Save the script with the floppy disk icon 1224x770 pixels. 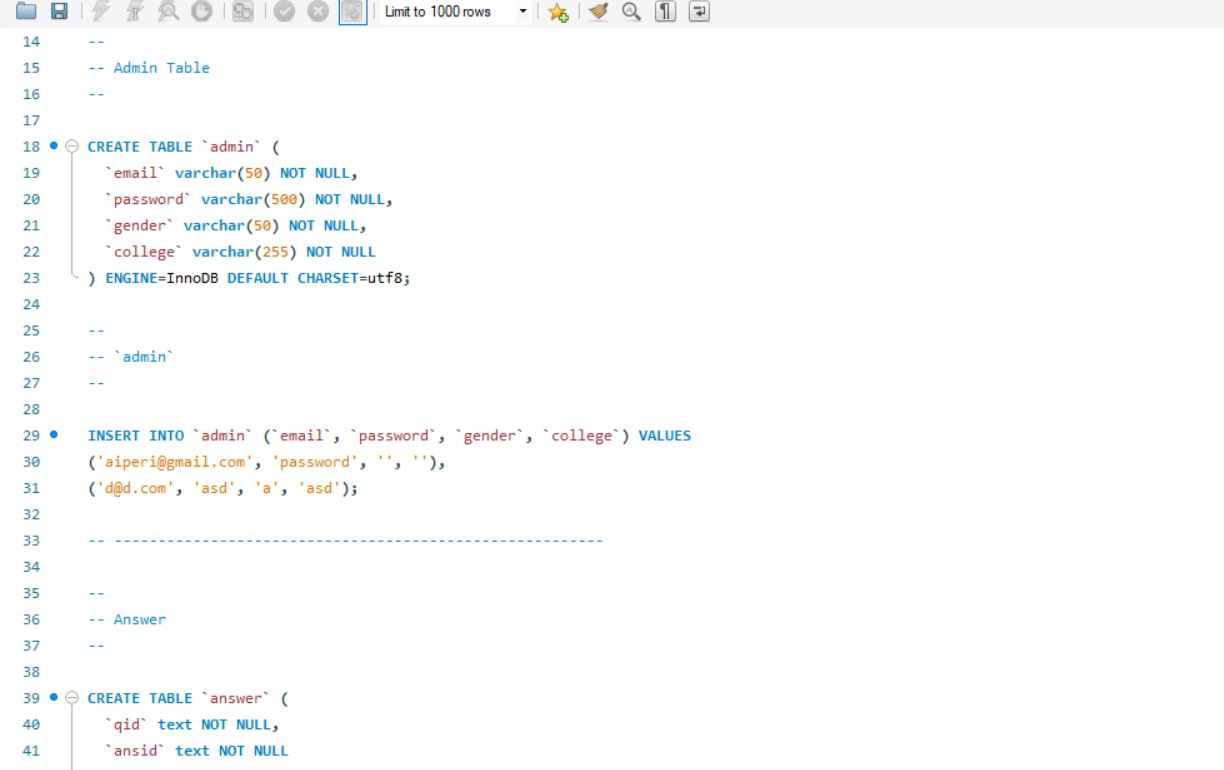pos(59,12)
